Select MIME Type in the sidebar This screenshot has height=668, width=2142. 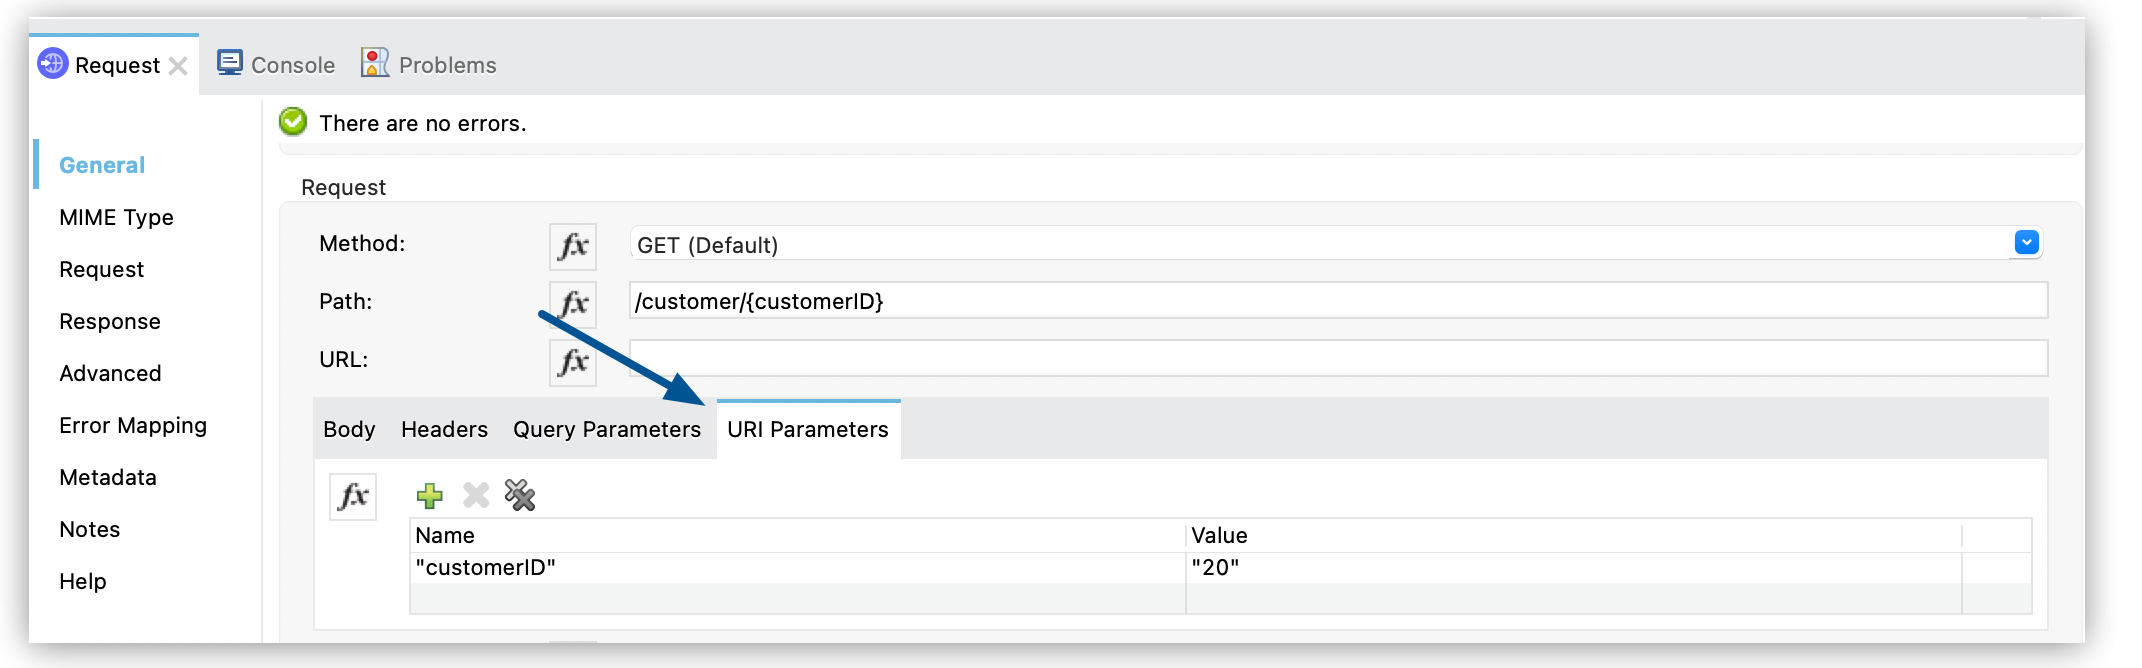(116, 217)
